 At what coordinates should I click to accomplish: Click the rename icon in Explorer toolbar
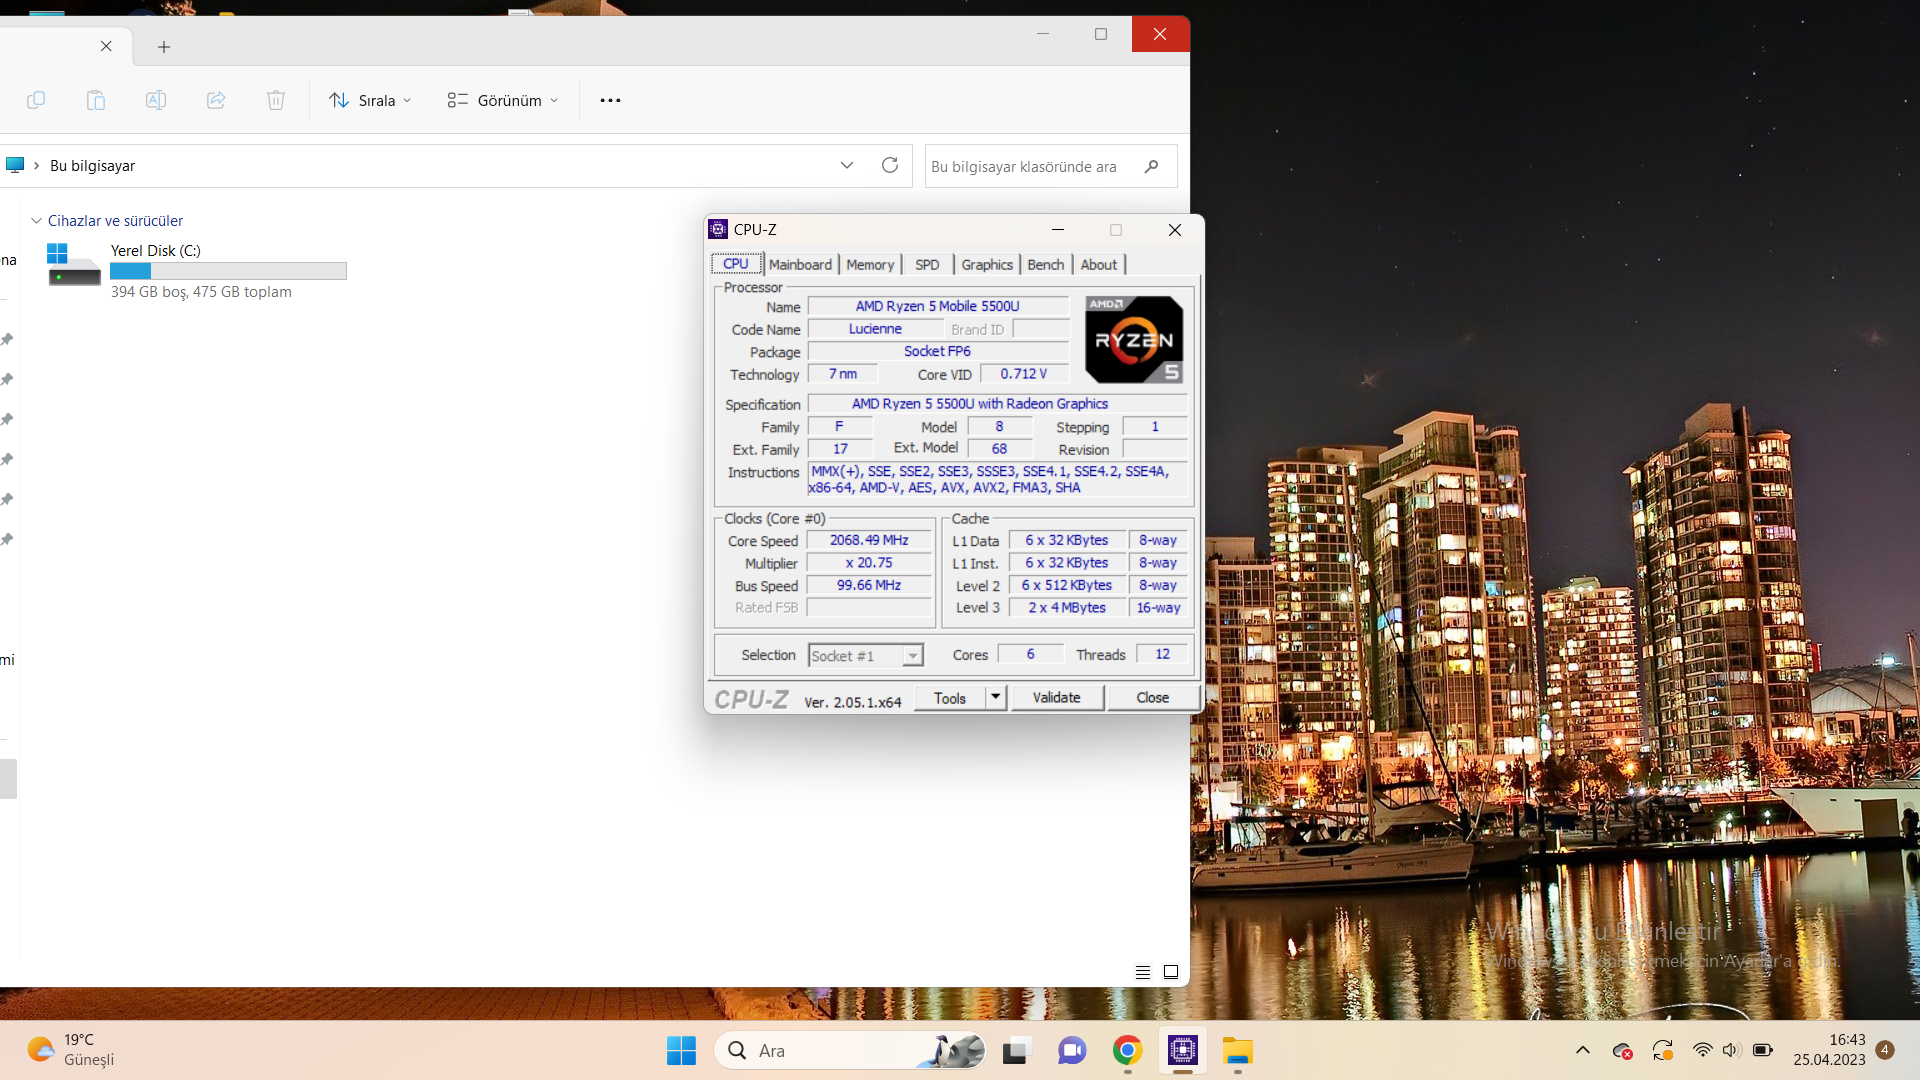click(x=156, y=100)
